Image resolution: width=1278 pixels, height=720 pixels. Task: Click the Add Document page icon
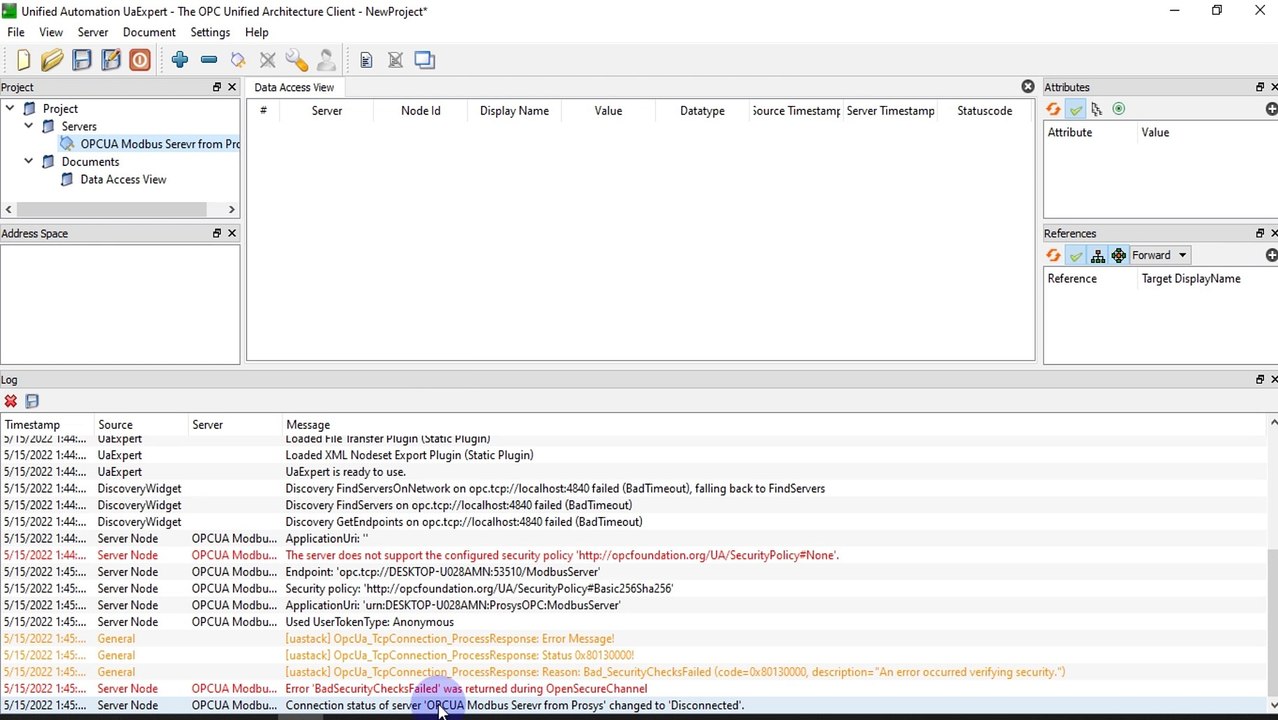(366, 60)
